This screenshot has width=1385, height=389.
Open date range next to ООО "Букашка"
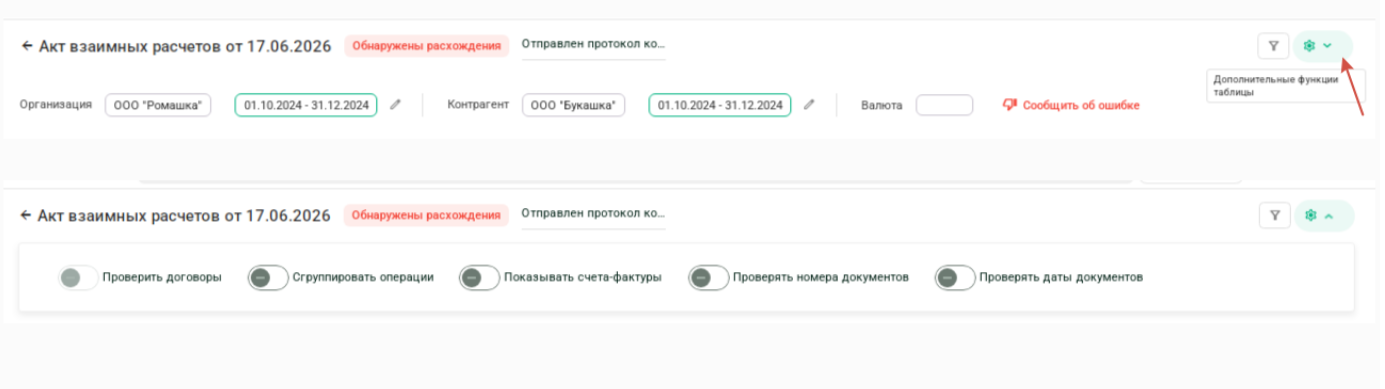720,104
